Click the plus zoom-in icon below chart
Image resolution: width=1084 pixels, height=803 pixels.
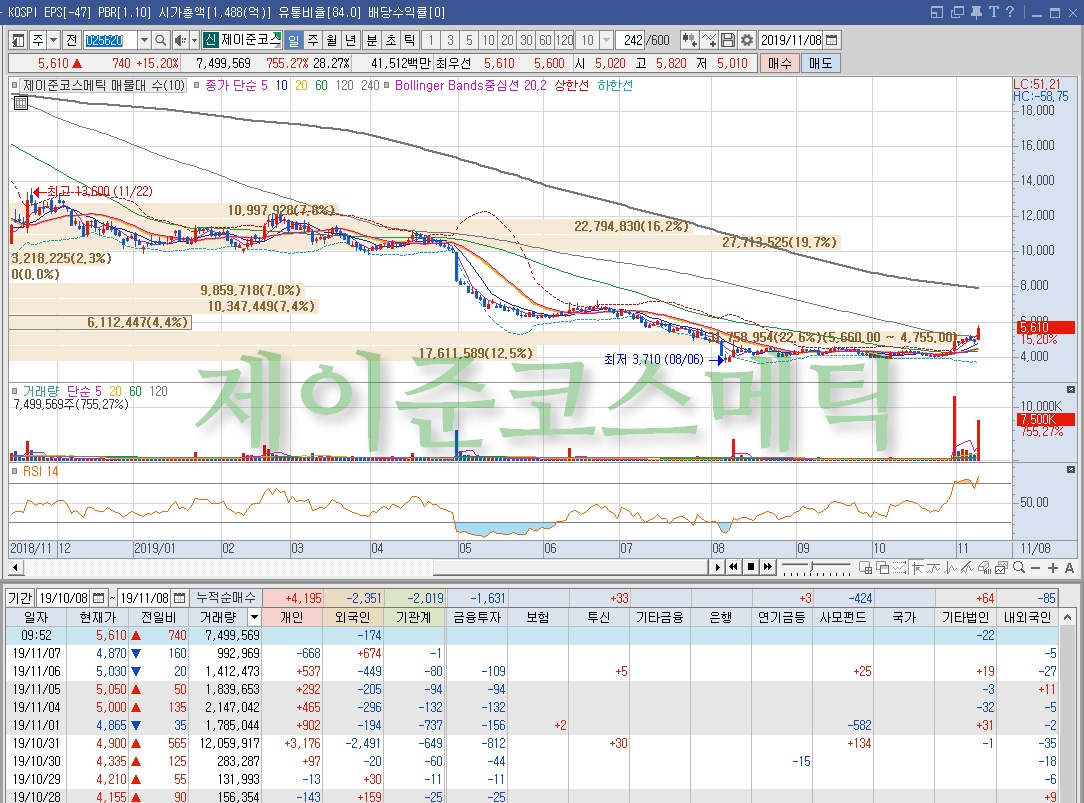[1052, 567]
